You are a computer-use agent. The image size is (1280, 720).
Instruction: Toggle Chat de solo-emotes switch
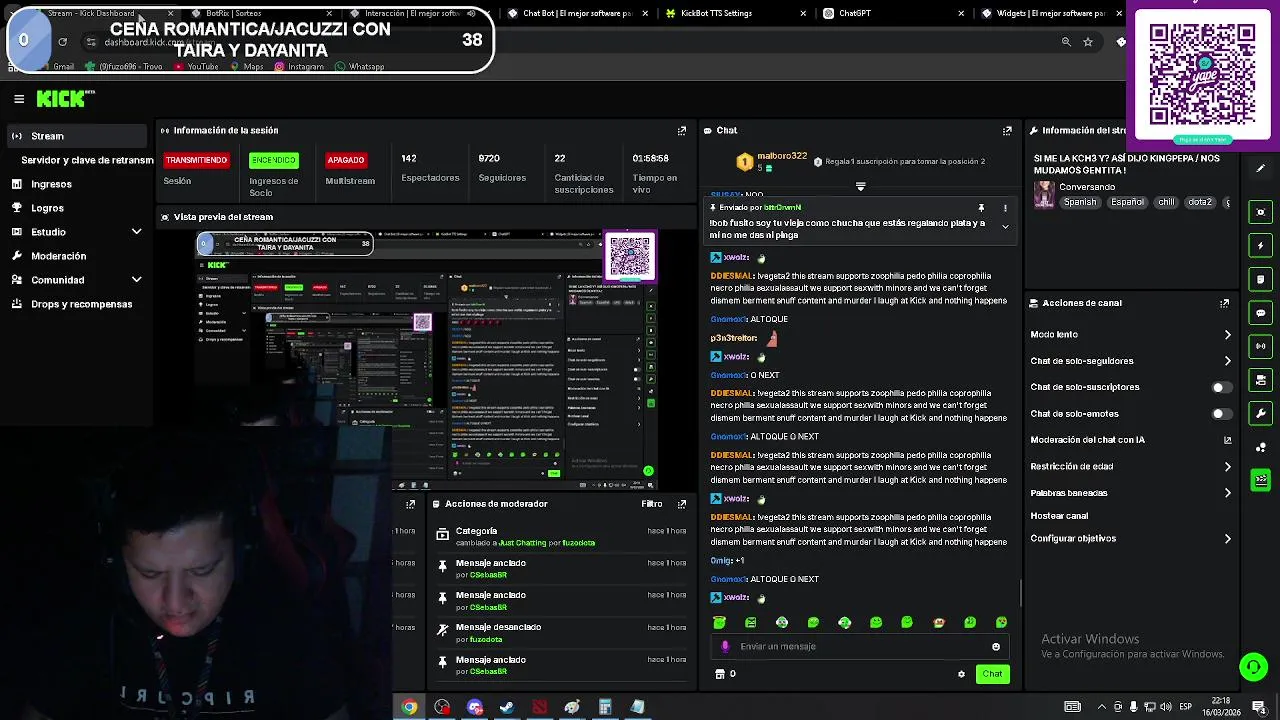[1221, 414]
